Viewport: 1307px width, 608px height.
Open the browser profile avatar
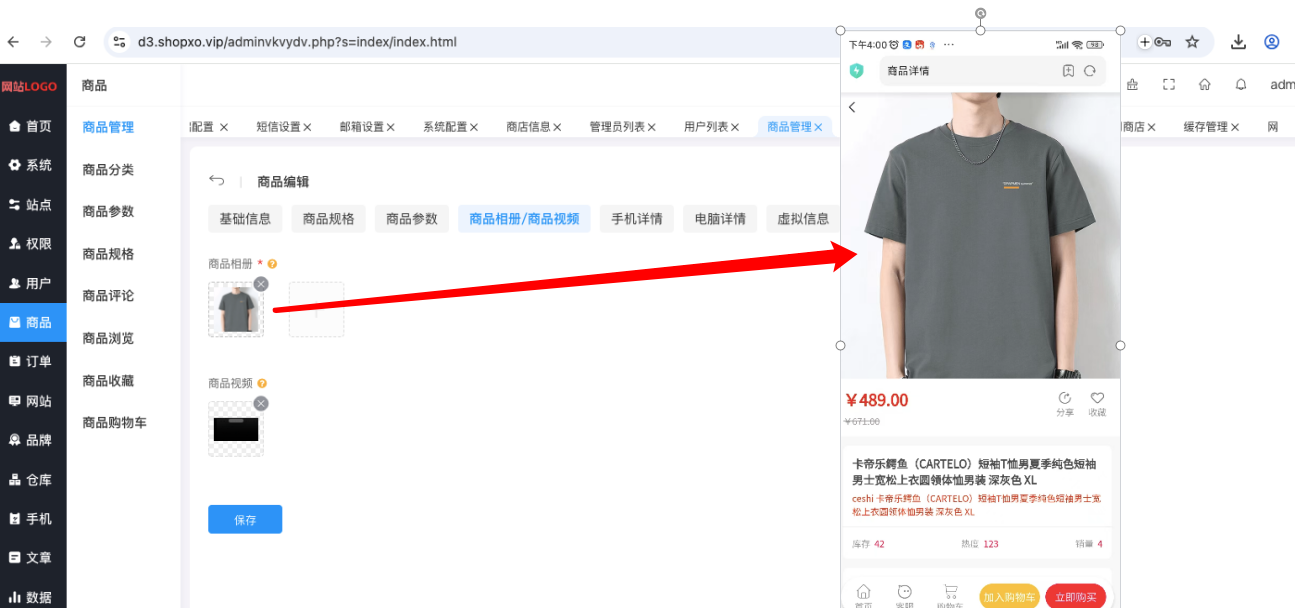(1272, 42)
